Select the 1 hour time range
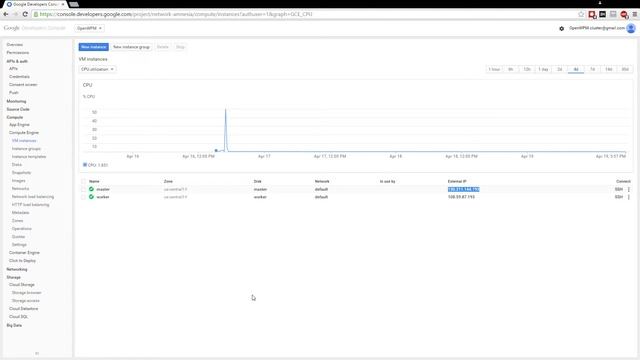This screenshot has width=640, height=360. pos(494,69)
